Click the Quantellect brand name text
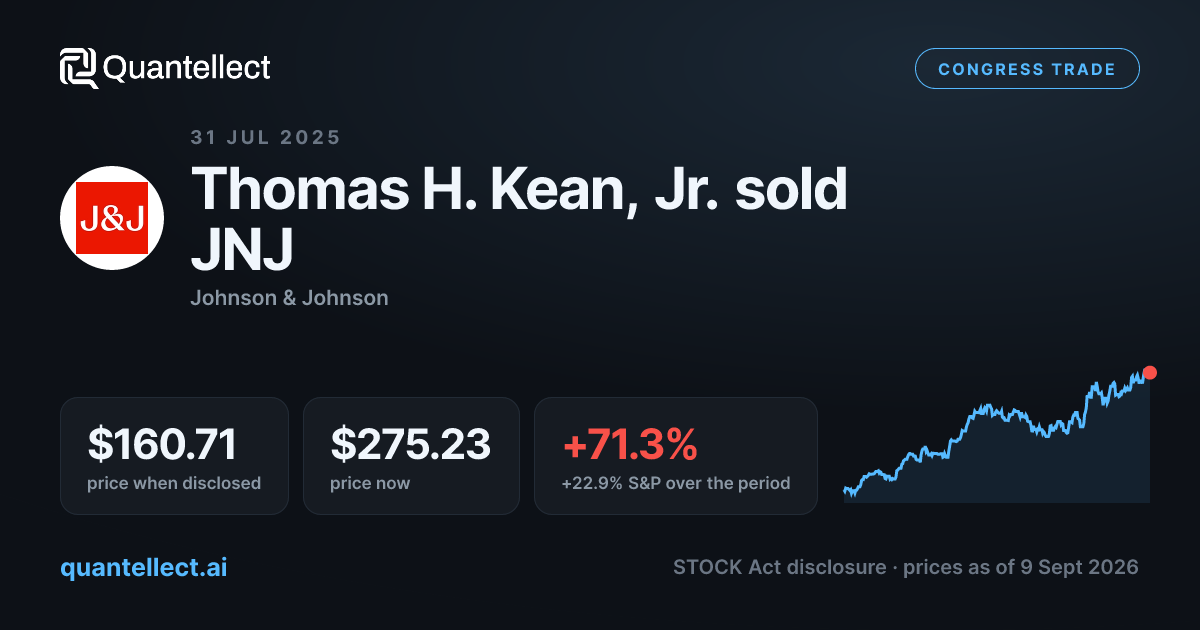This screenshot has width=1200, height=630. click(187, 68)
